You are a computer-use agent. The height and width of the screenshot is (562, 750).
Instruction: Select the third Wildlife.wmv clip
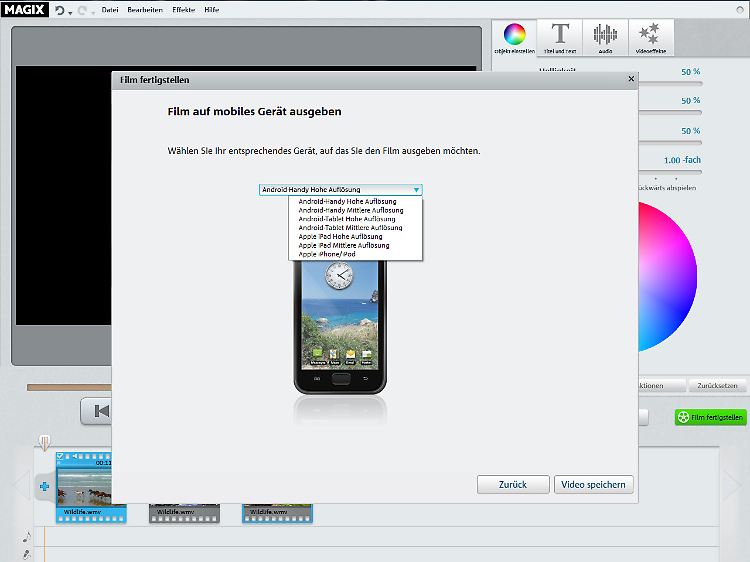click(x=277, y=513)
